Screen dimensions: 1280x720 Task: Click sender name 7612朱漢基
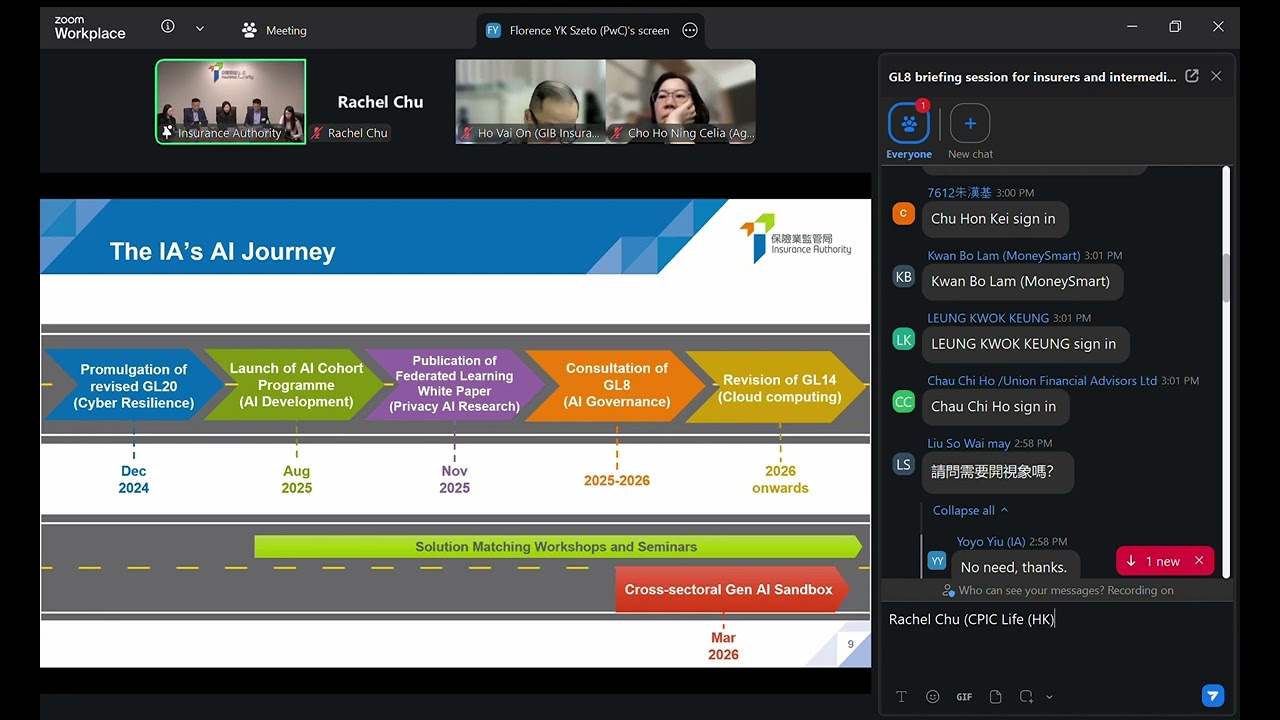pyautogui.click(x=959, y=193)
